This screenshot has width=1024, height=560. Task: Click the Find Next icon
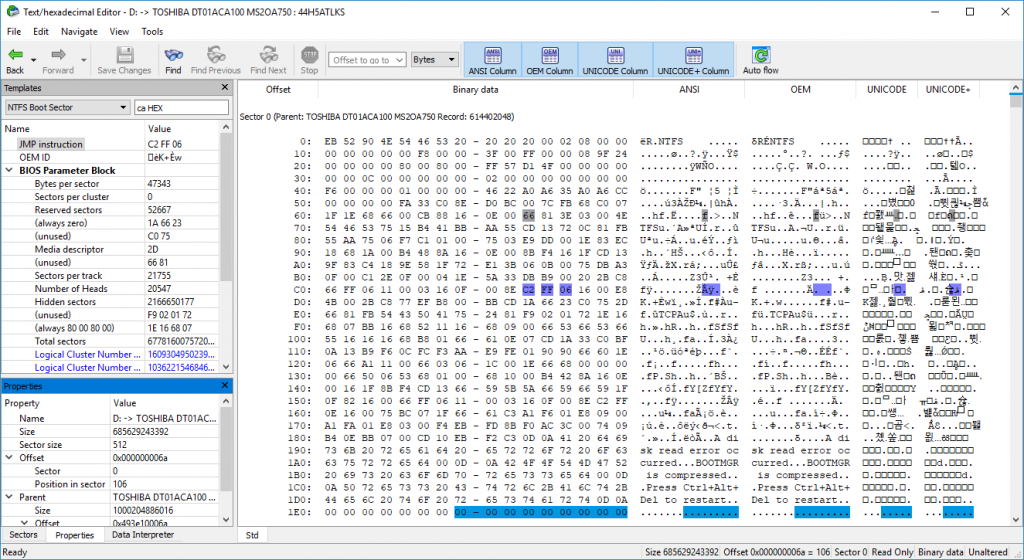[x=268, y=56]
